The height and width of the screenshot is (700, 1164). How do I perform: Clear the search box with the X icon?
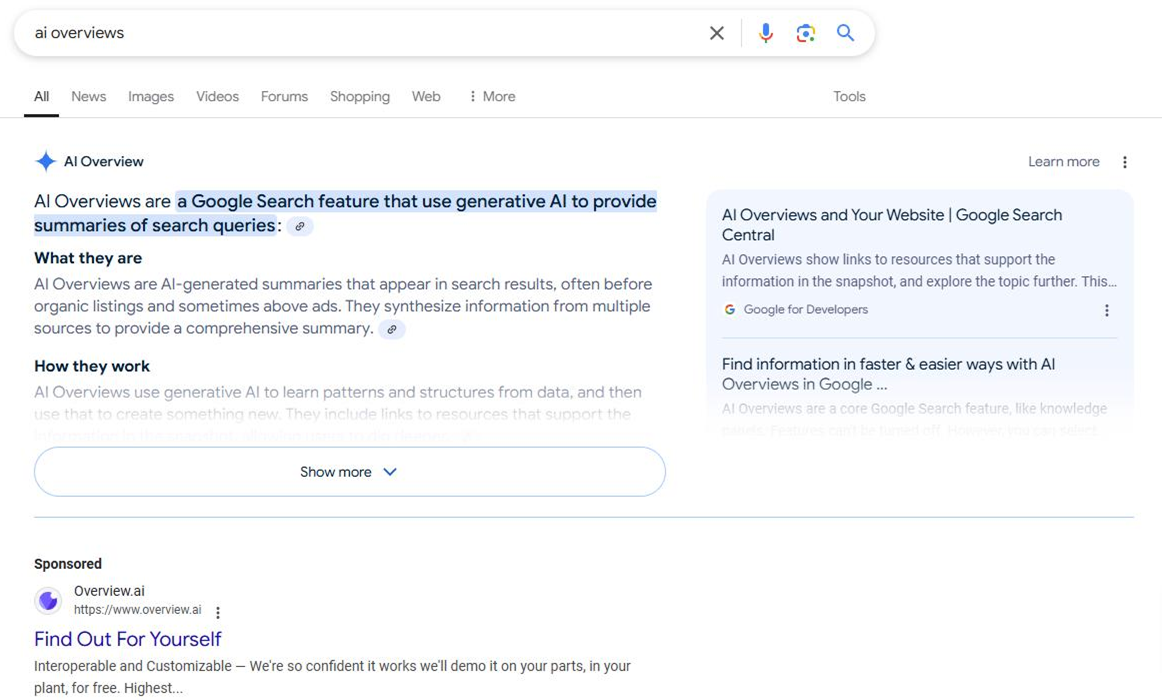pos(716,33)
